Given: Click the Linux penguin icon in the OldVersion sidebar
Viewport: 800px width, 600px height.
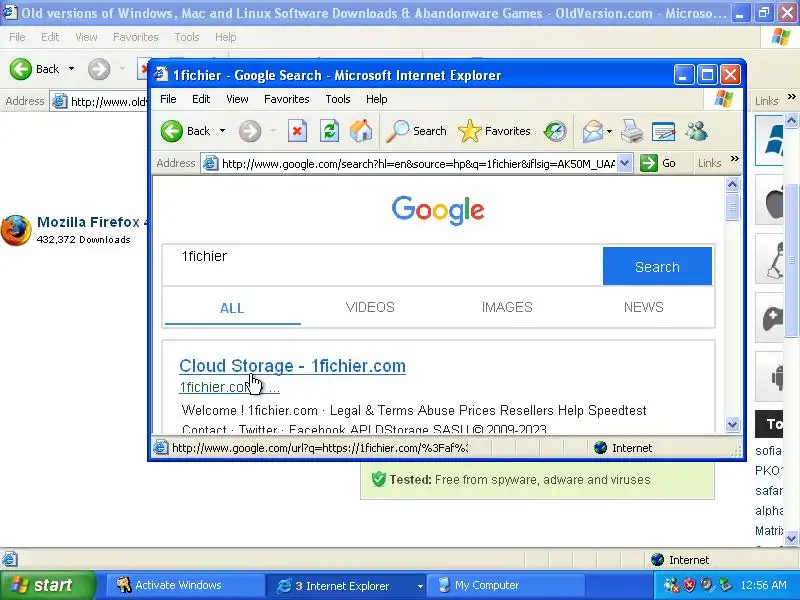Looking at the screenshot, I should tap(771, 259).
